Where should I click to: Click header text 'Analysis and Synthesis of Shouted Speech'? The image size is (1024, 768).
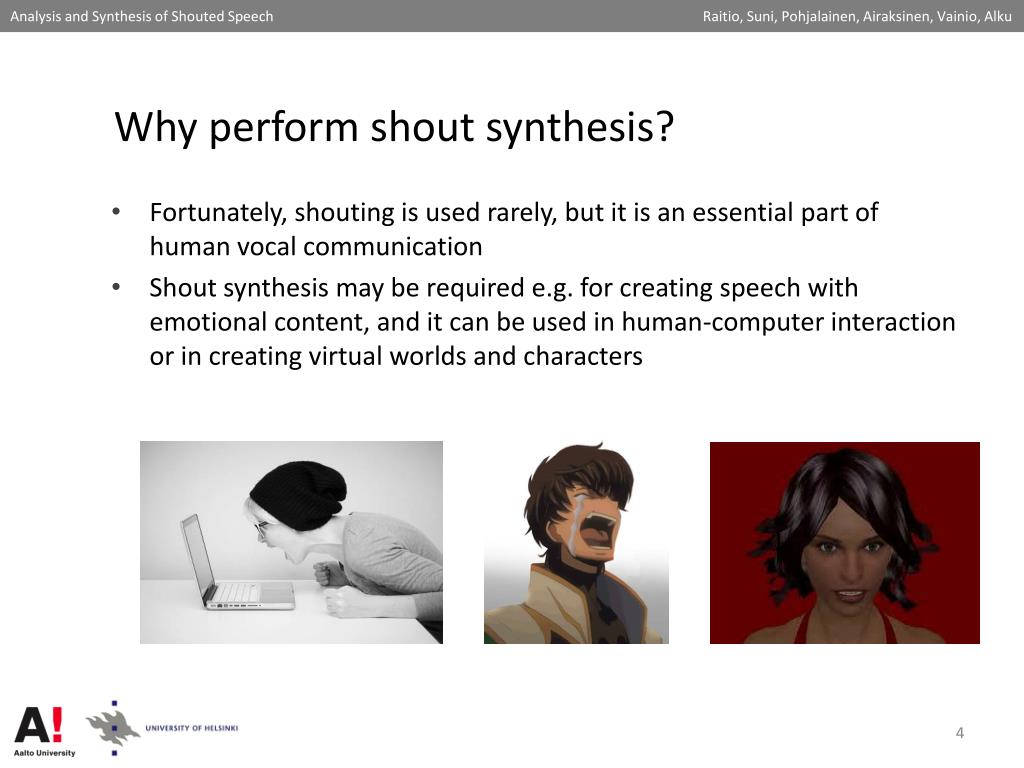pyautogui.click(x=142, y=16)
